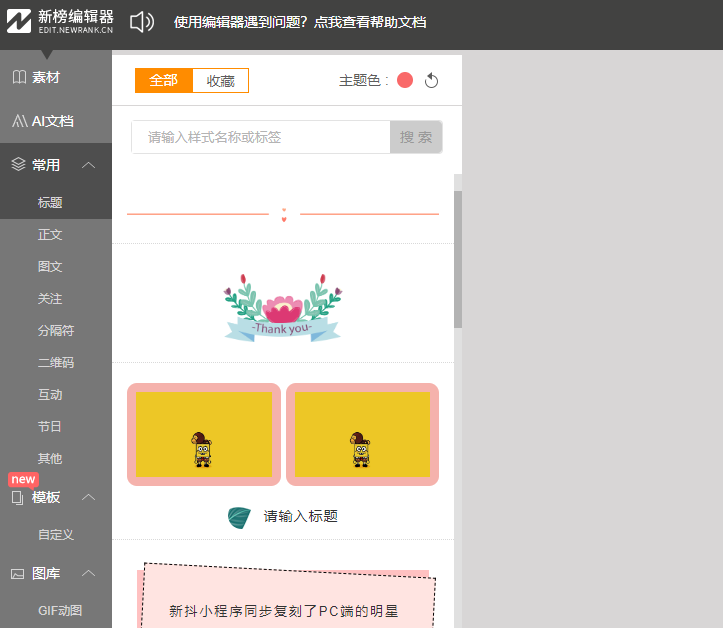Screen dimensions: 723x628
Task: Switch to the 全部 filter tab
Action: click(x=164, y=81)
